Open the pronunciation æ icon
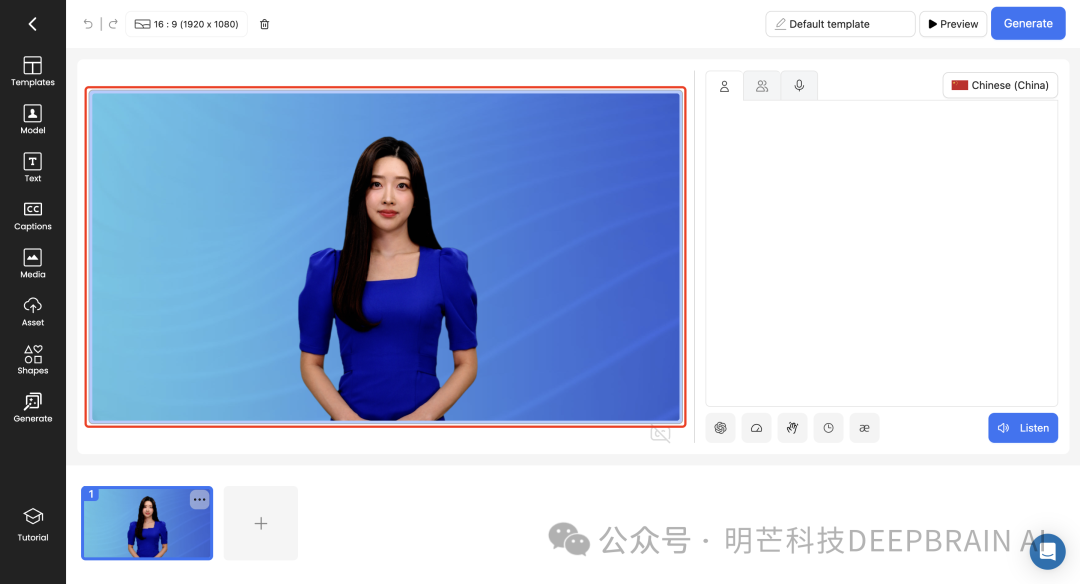The width and height of the screenshot is (1080, 584). pyautogui.click(x=864, y=428)
